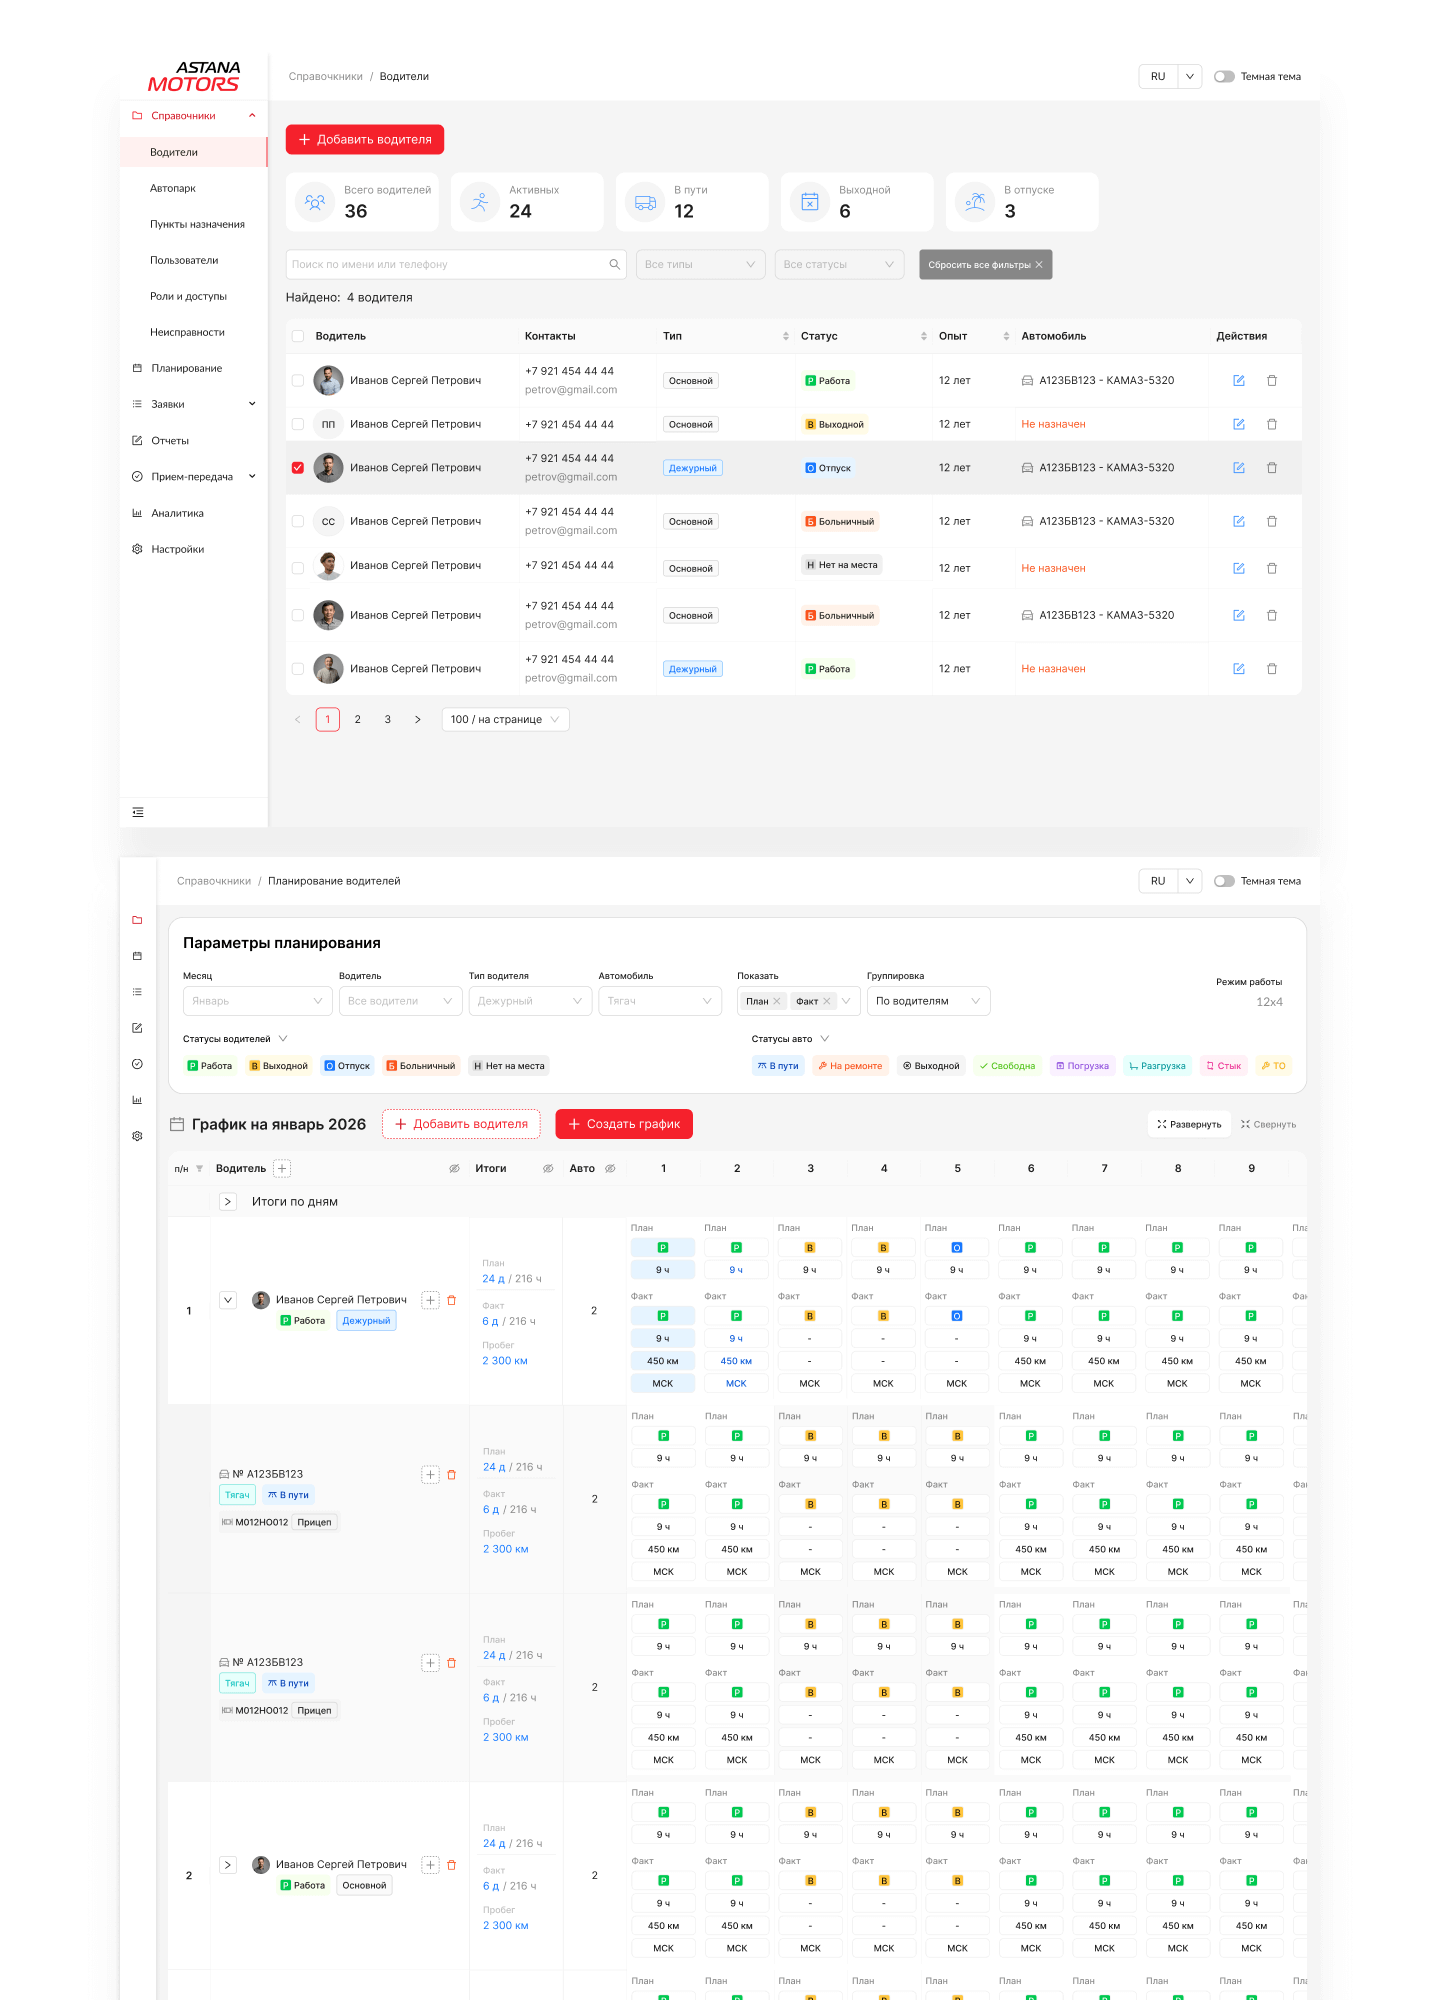Click the Свернуть button
The width and height of the screenshot is (1440, 2000).
coord(1268,1124)
